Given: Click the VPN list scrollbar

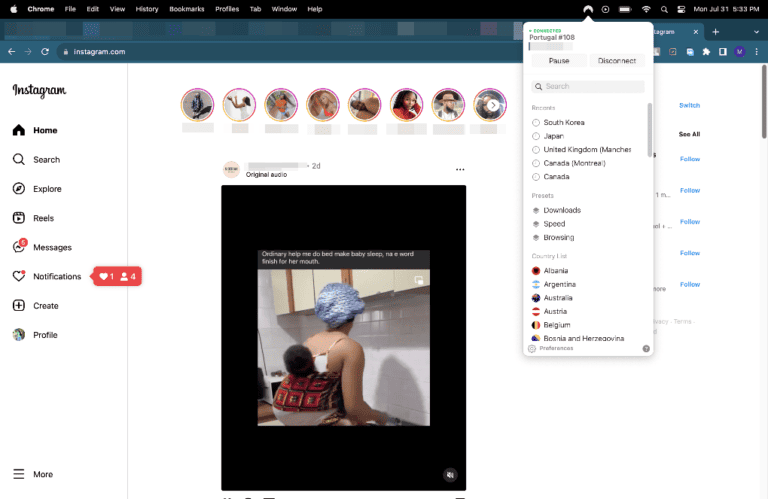Looking at the screenshot, I should pos(649,130).
